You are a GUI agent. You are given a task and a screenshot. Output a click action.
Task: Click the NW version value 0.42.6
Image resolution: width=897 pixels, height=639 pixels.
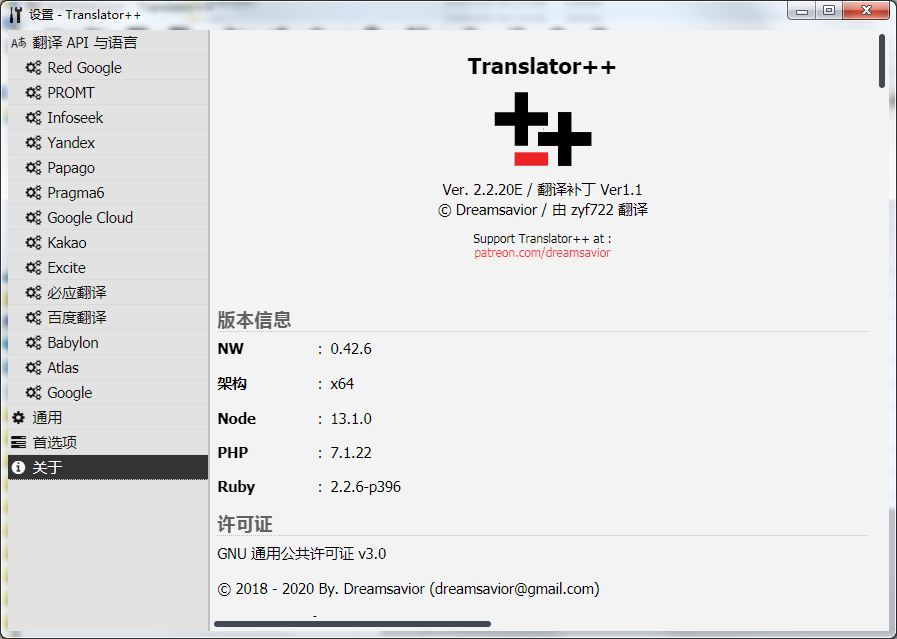351,349
